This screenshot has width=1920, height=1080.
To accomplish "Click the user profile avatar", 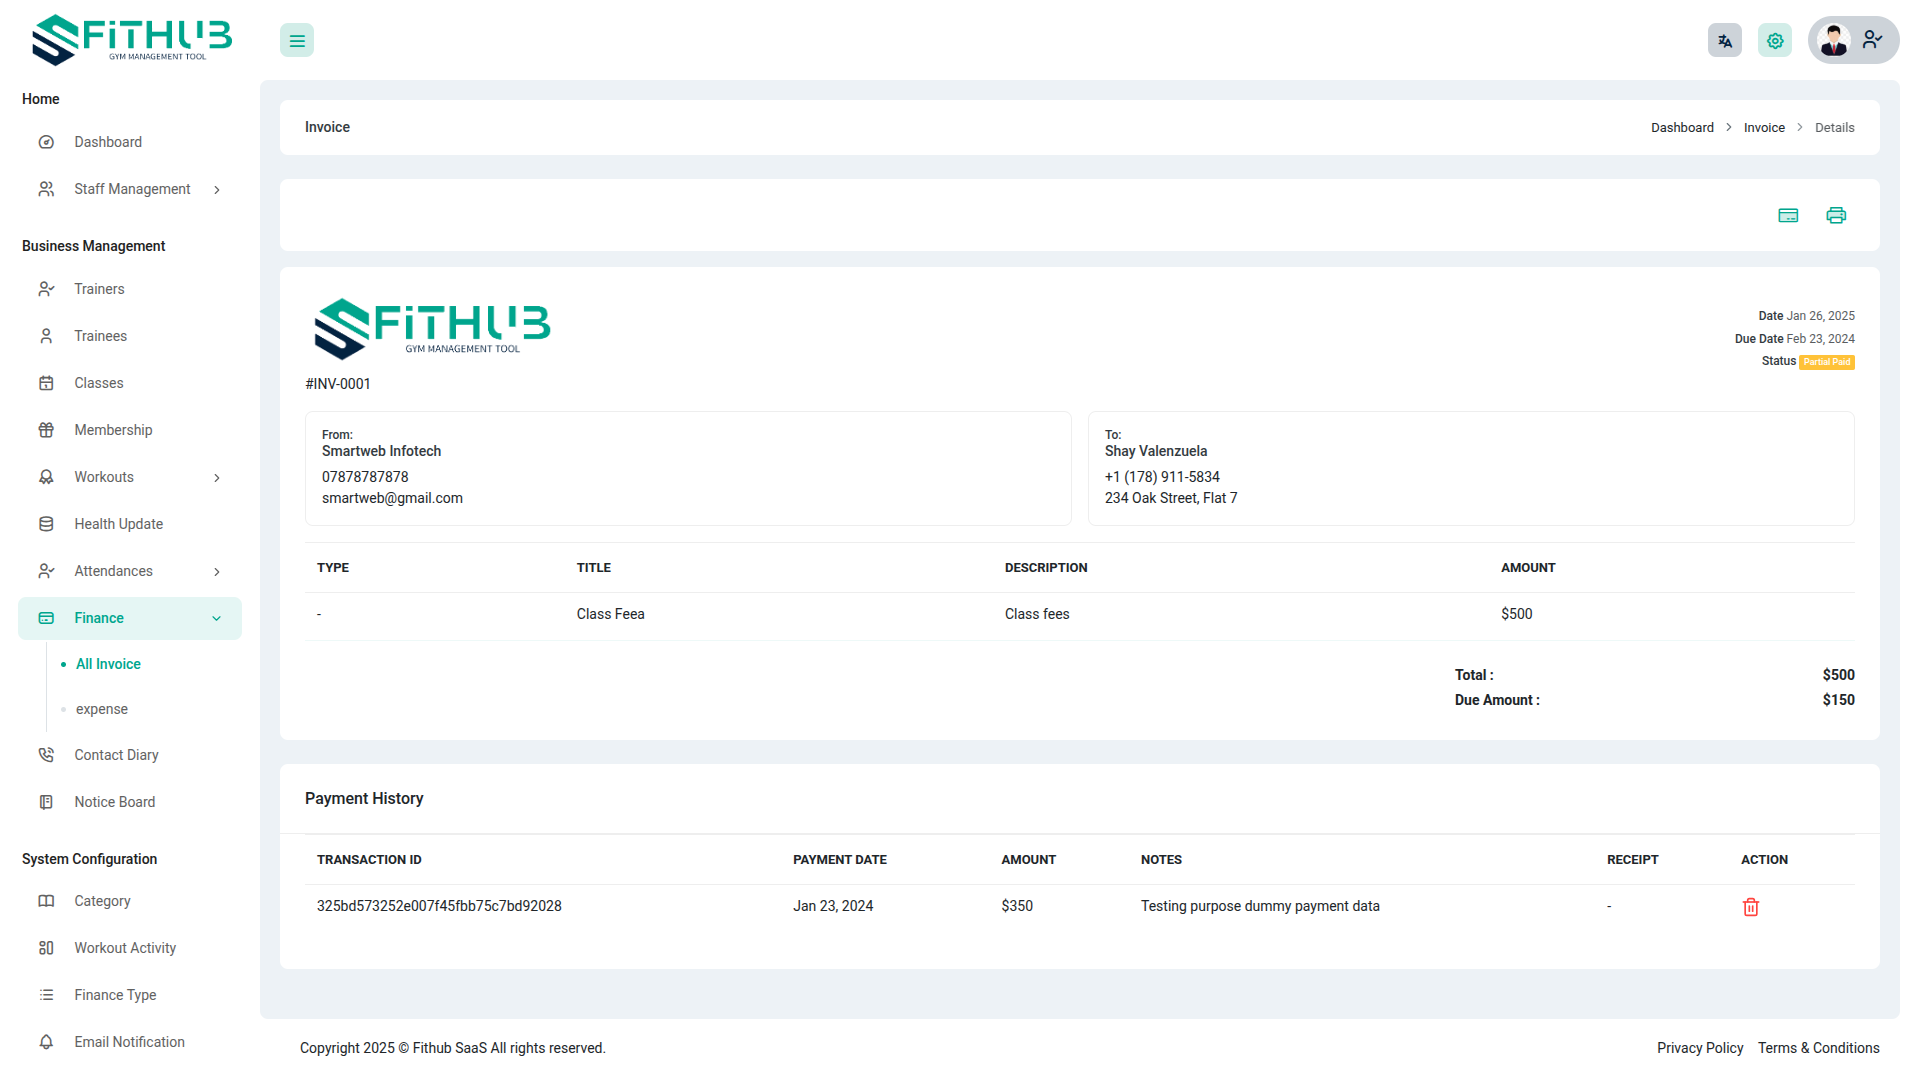I will (1834, 41).
